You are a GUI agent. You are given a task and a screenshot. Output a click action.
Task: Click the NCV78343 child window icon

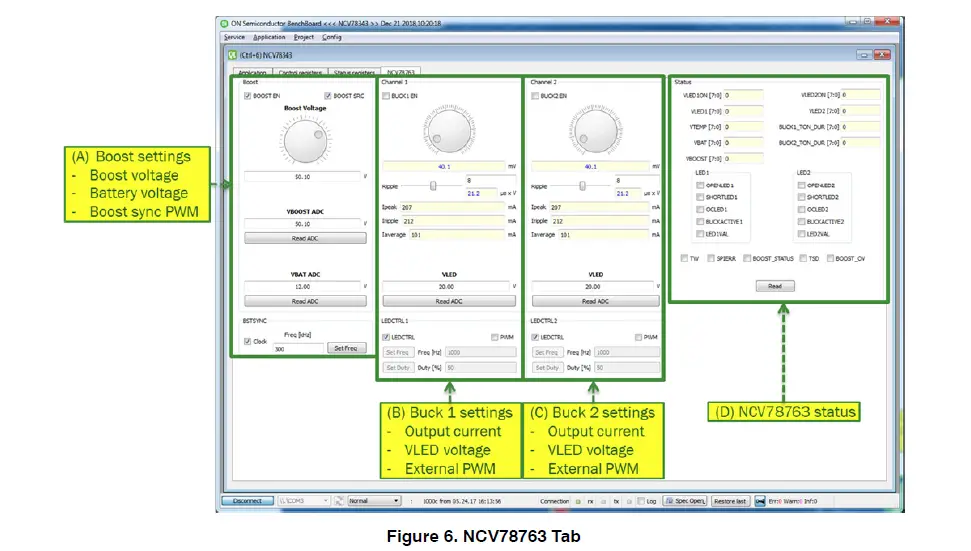click(x=232, y=55)
